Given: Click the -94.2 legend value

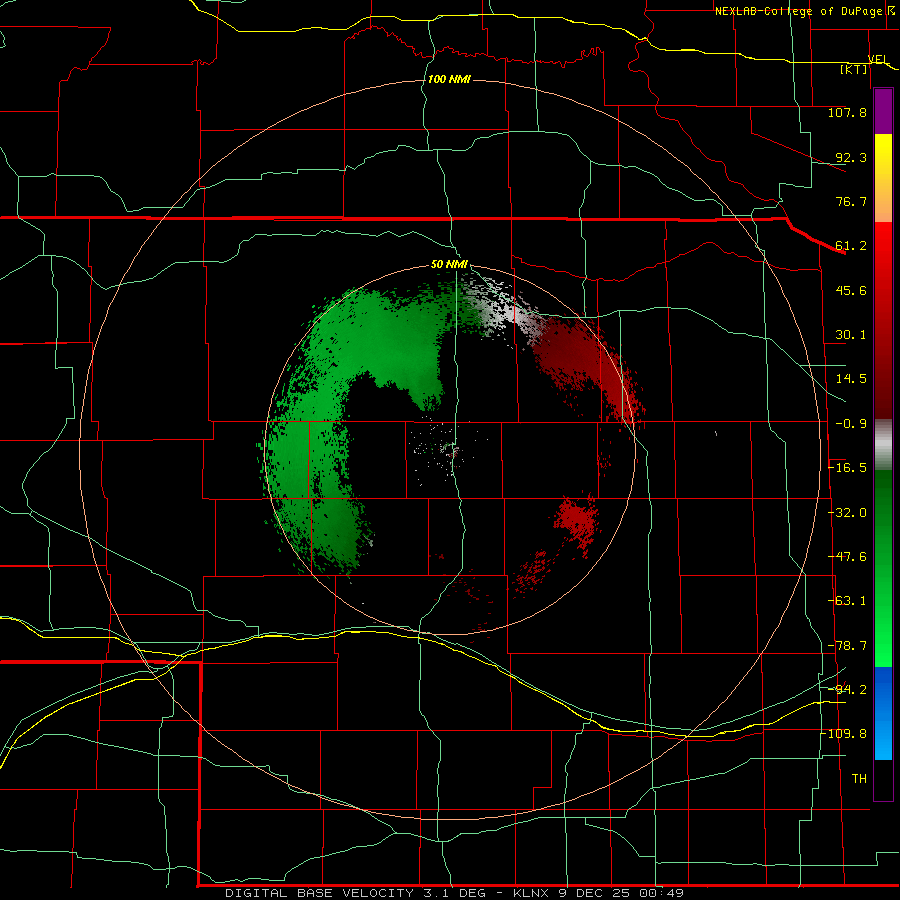Looking at the screenshot, I should 847,689.
